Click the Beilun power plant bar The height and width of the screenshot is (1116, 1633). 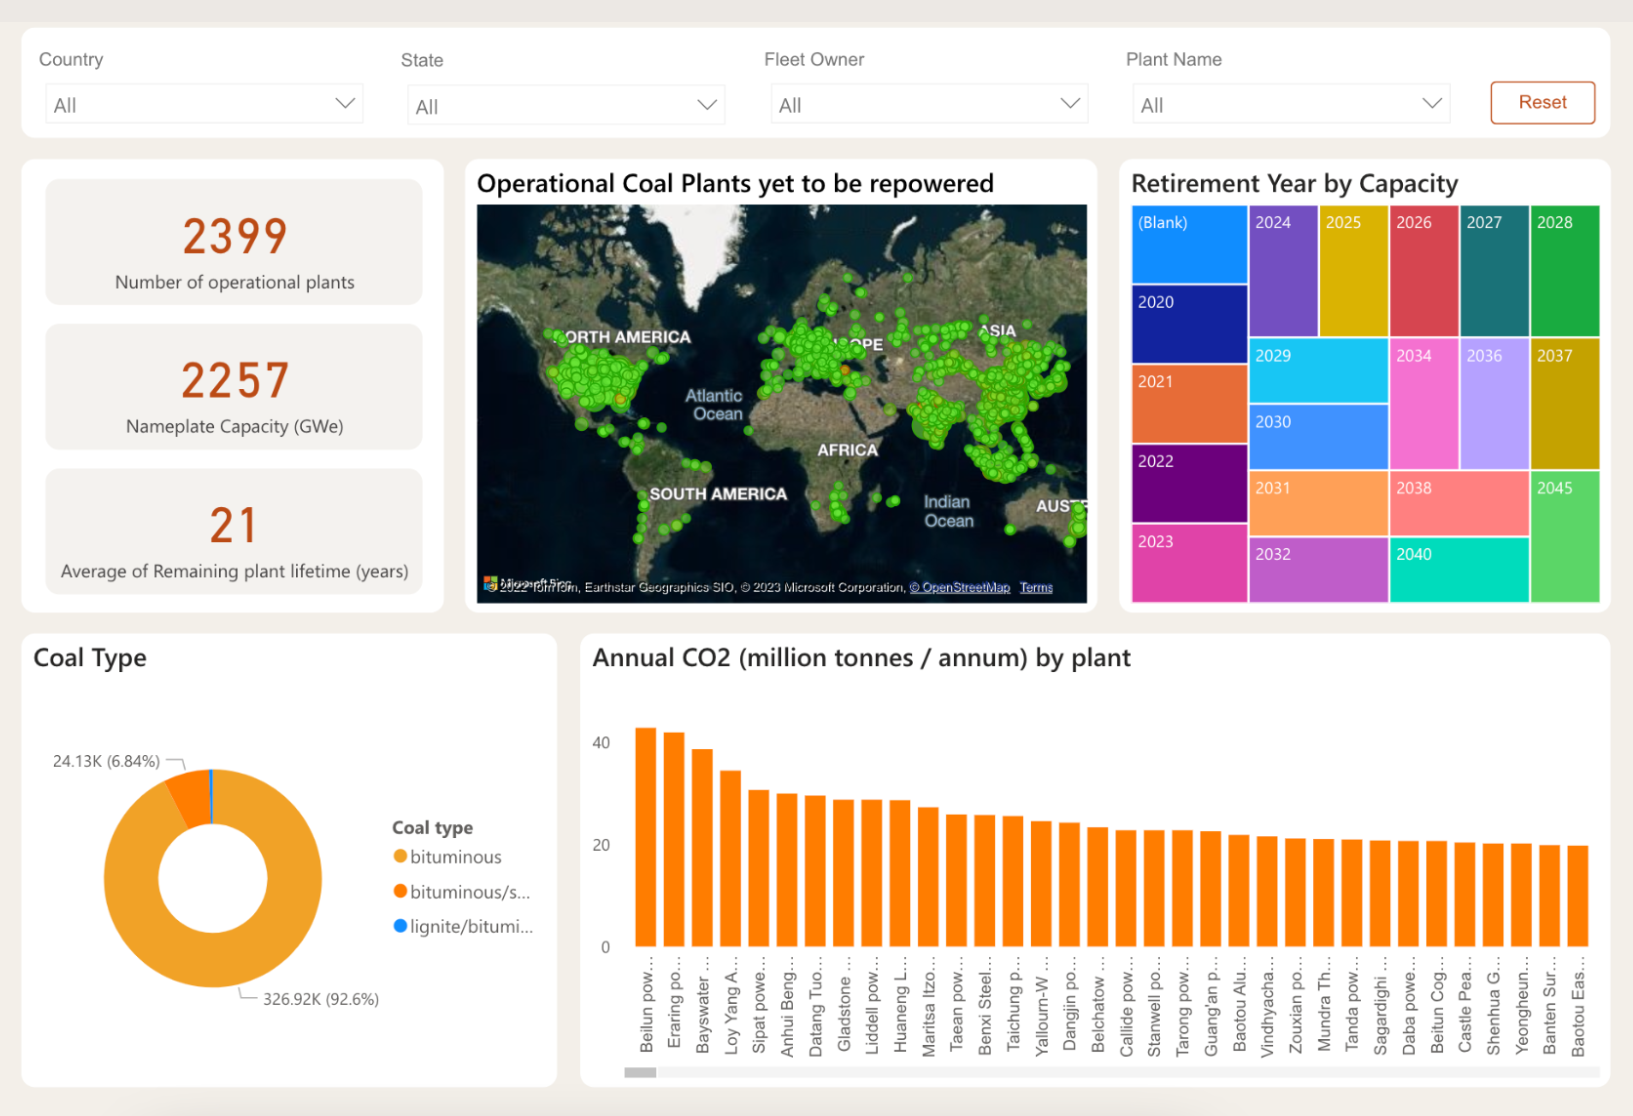coord(646,837)
